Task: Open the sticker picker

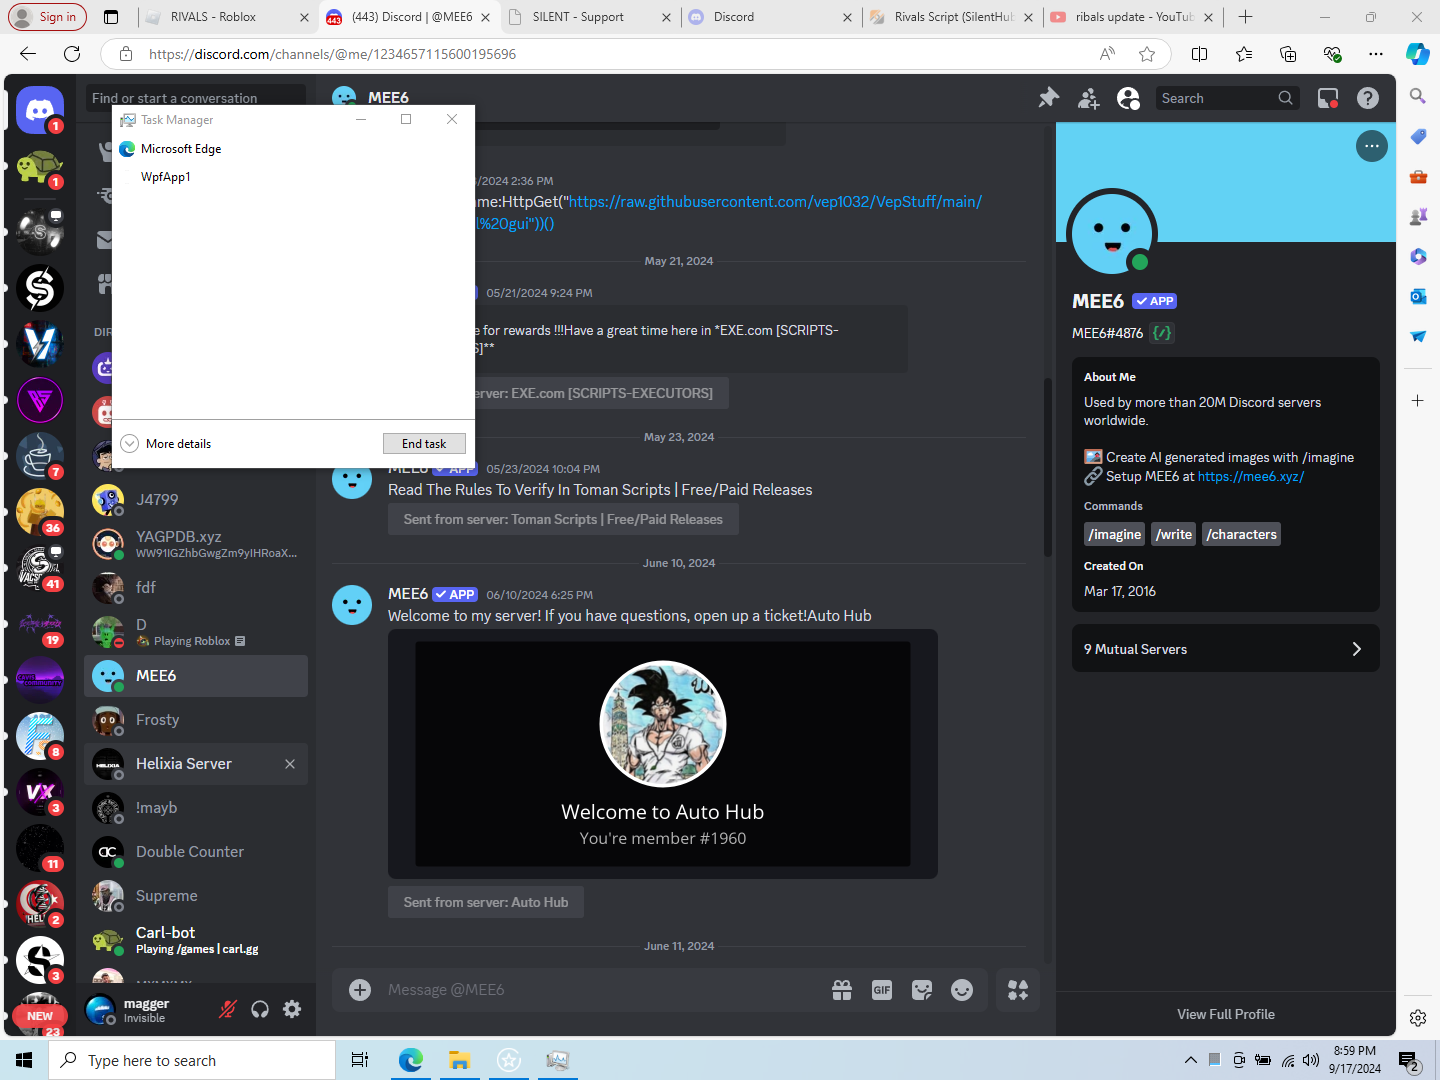Action: click(x=922, y=990)
